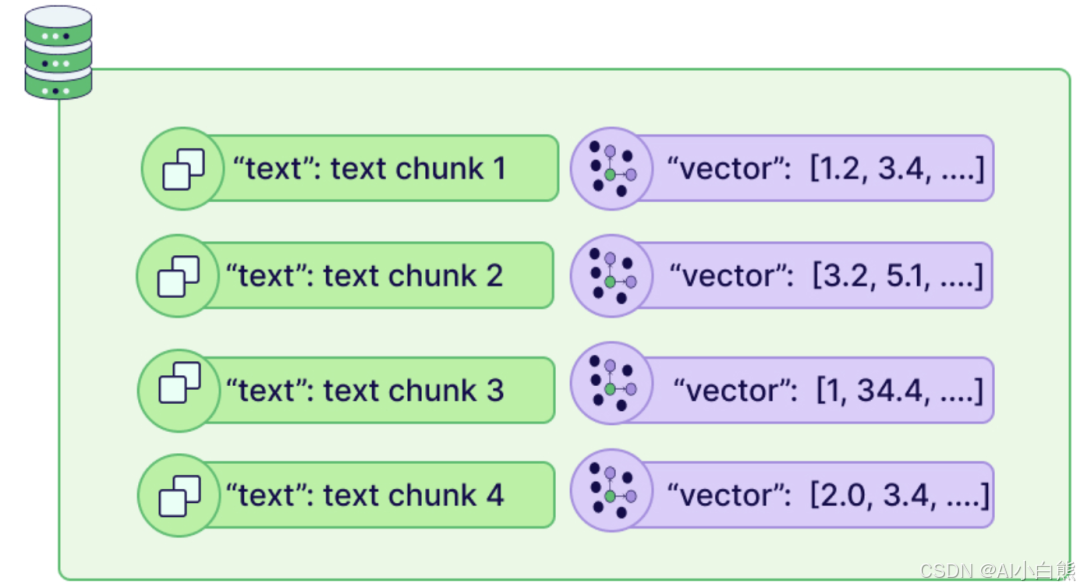Click the copy icon beside text chunk 2
This screenshot has width=1080, height=588.
[x=178, y=276]
